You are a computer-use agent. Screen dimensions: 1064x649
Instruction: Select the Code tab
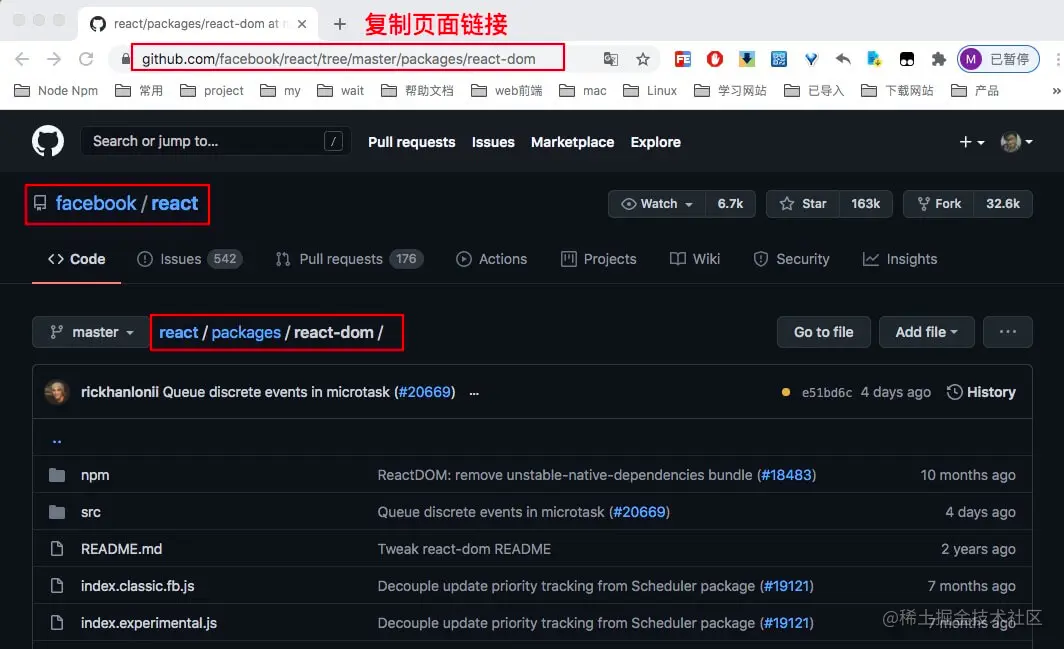click(77, 259)
